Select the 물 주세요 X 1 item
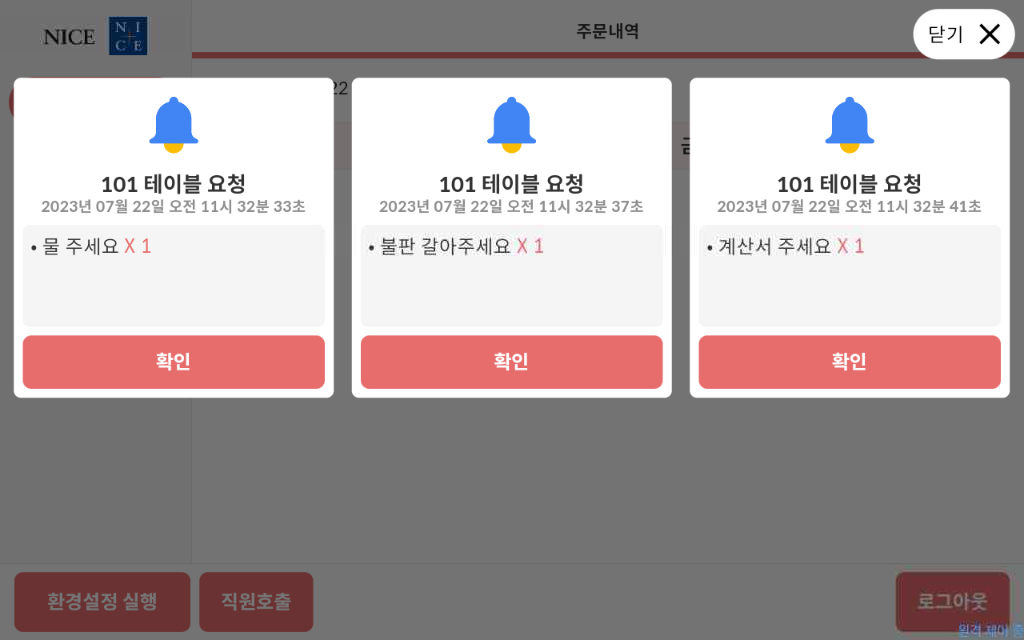 [91, 246]
